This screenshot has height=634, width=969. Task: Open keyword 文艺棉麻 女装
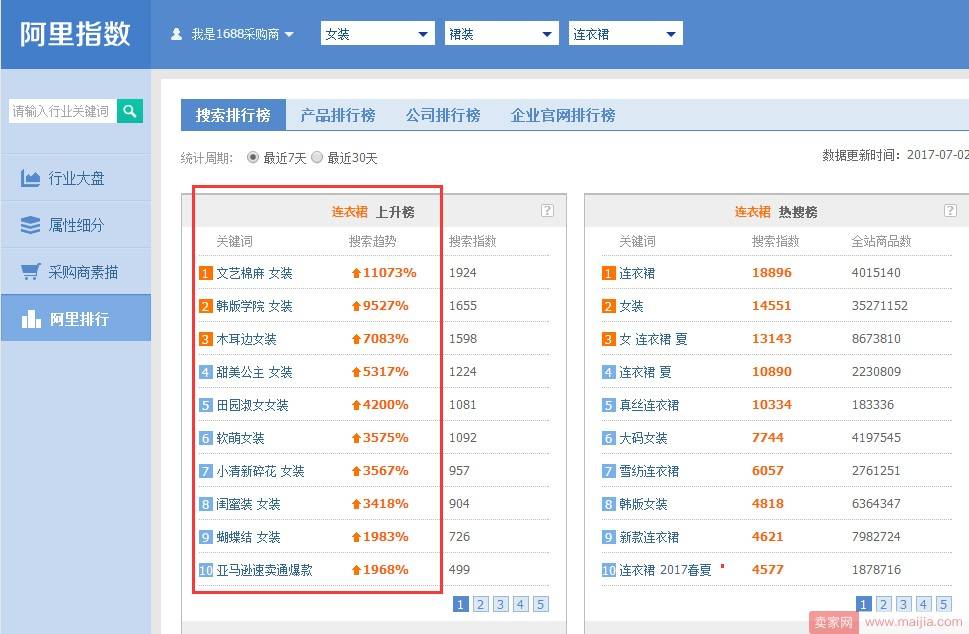pyautogui.click(x=254, y=273)
